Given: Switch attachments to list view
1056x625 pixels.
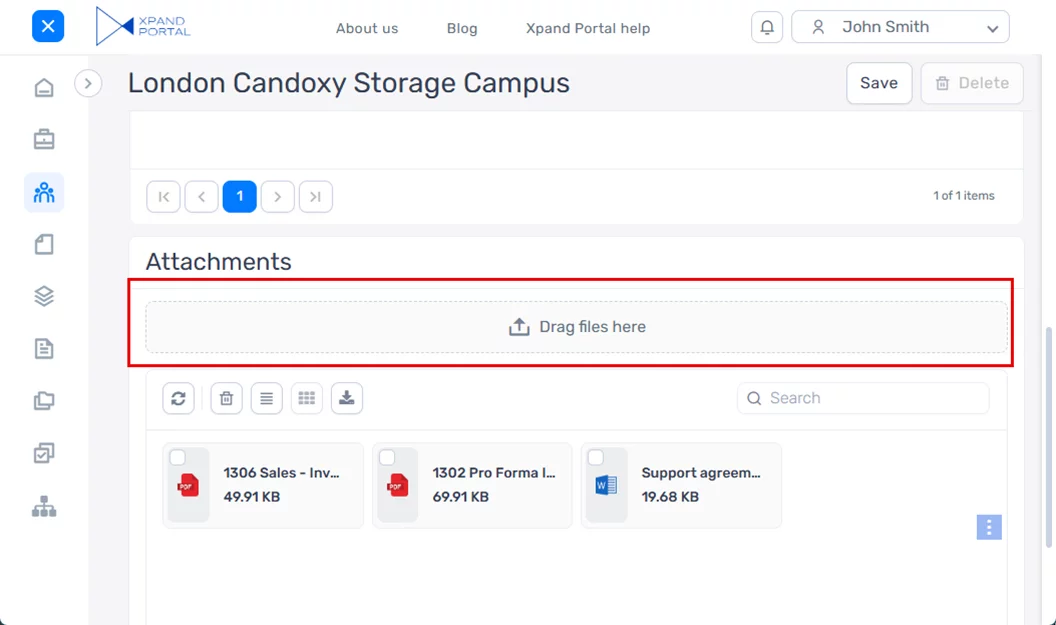Looking at the screenshot, I should tap(266, 398).
